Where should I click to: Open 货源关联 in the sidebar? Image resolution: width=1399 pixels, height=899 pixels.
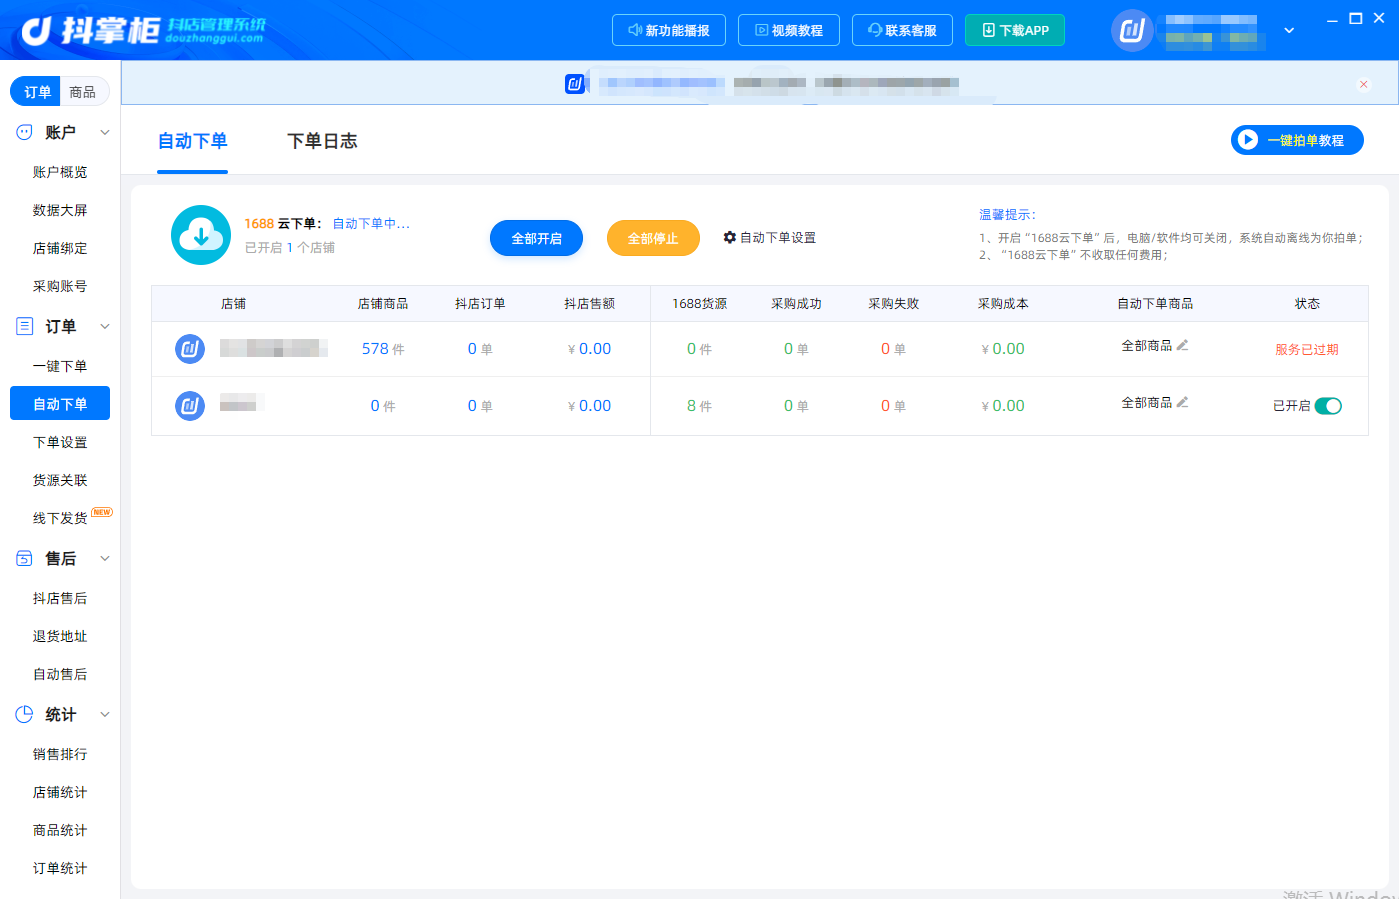(60, 480)
